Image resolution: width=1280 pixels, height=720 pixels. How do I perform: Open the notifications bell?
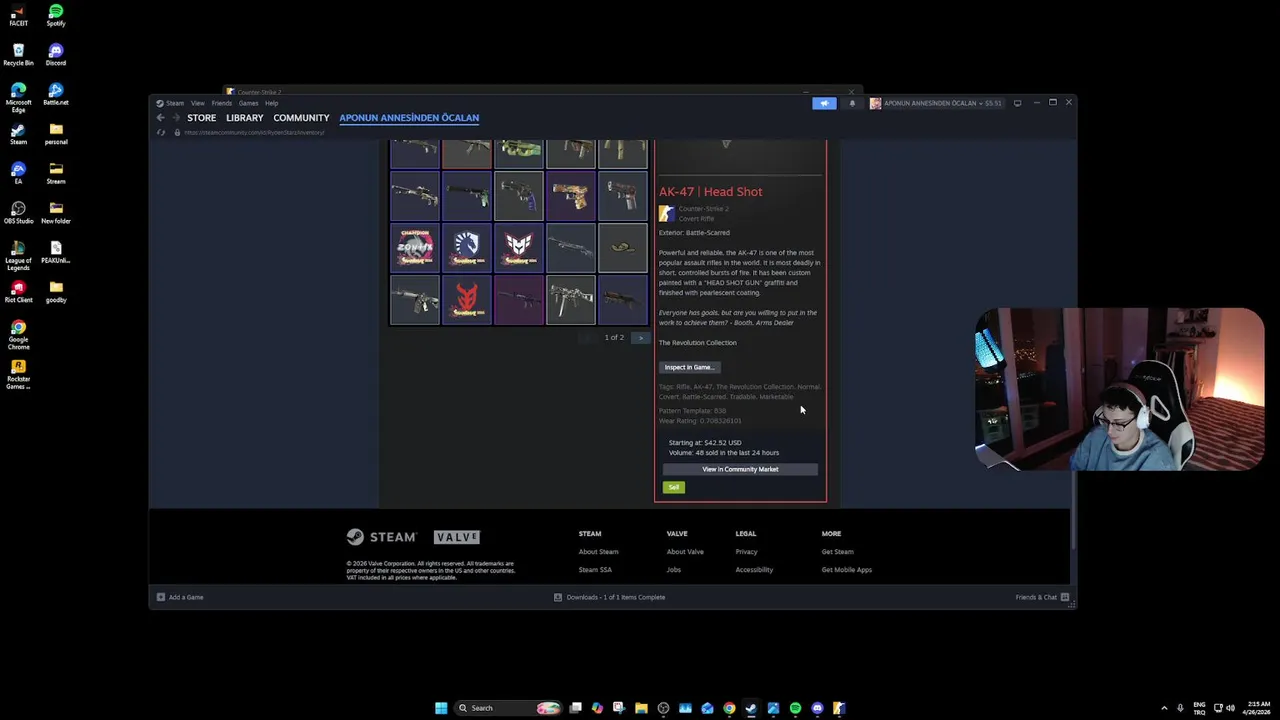pyautogui.click(x=852, y=103)
